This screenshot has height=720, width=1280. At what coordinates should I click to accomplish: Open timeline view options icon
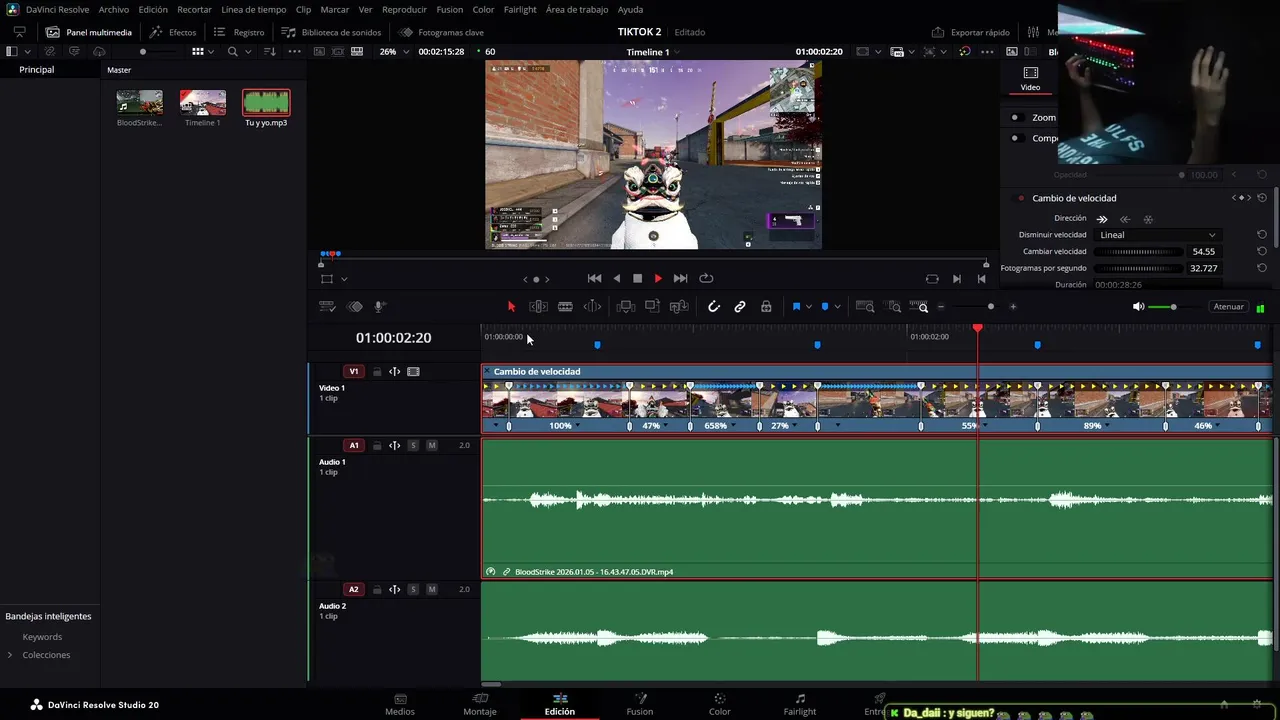tap(326, 307)
